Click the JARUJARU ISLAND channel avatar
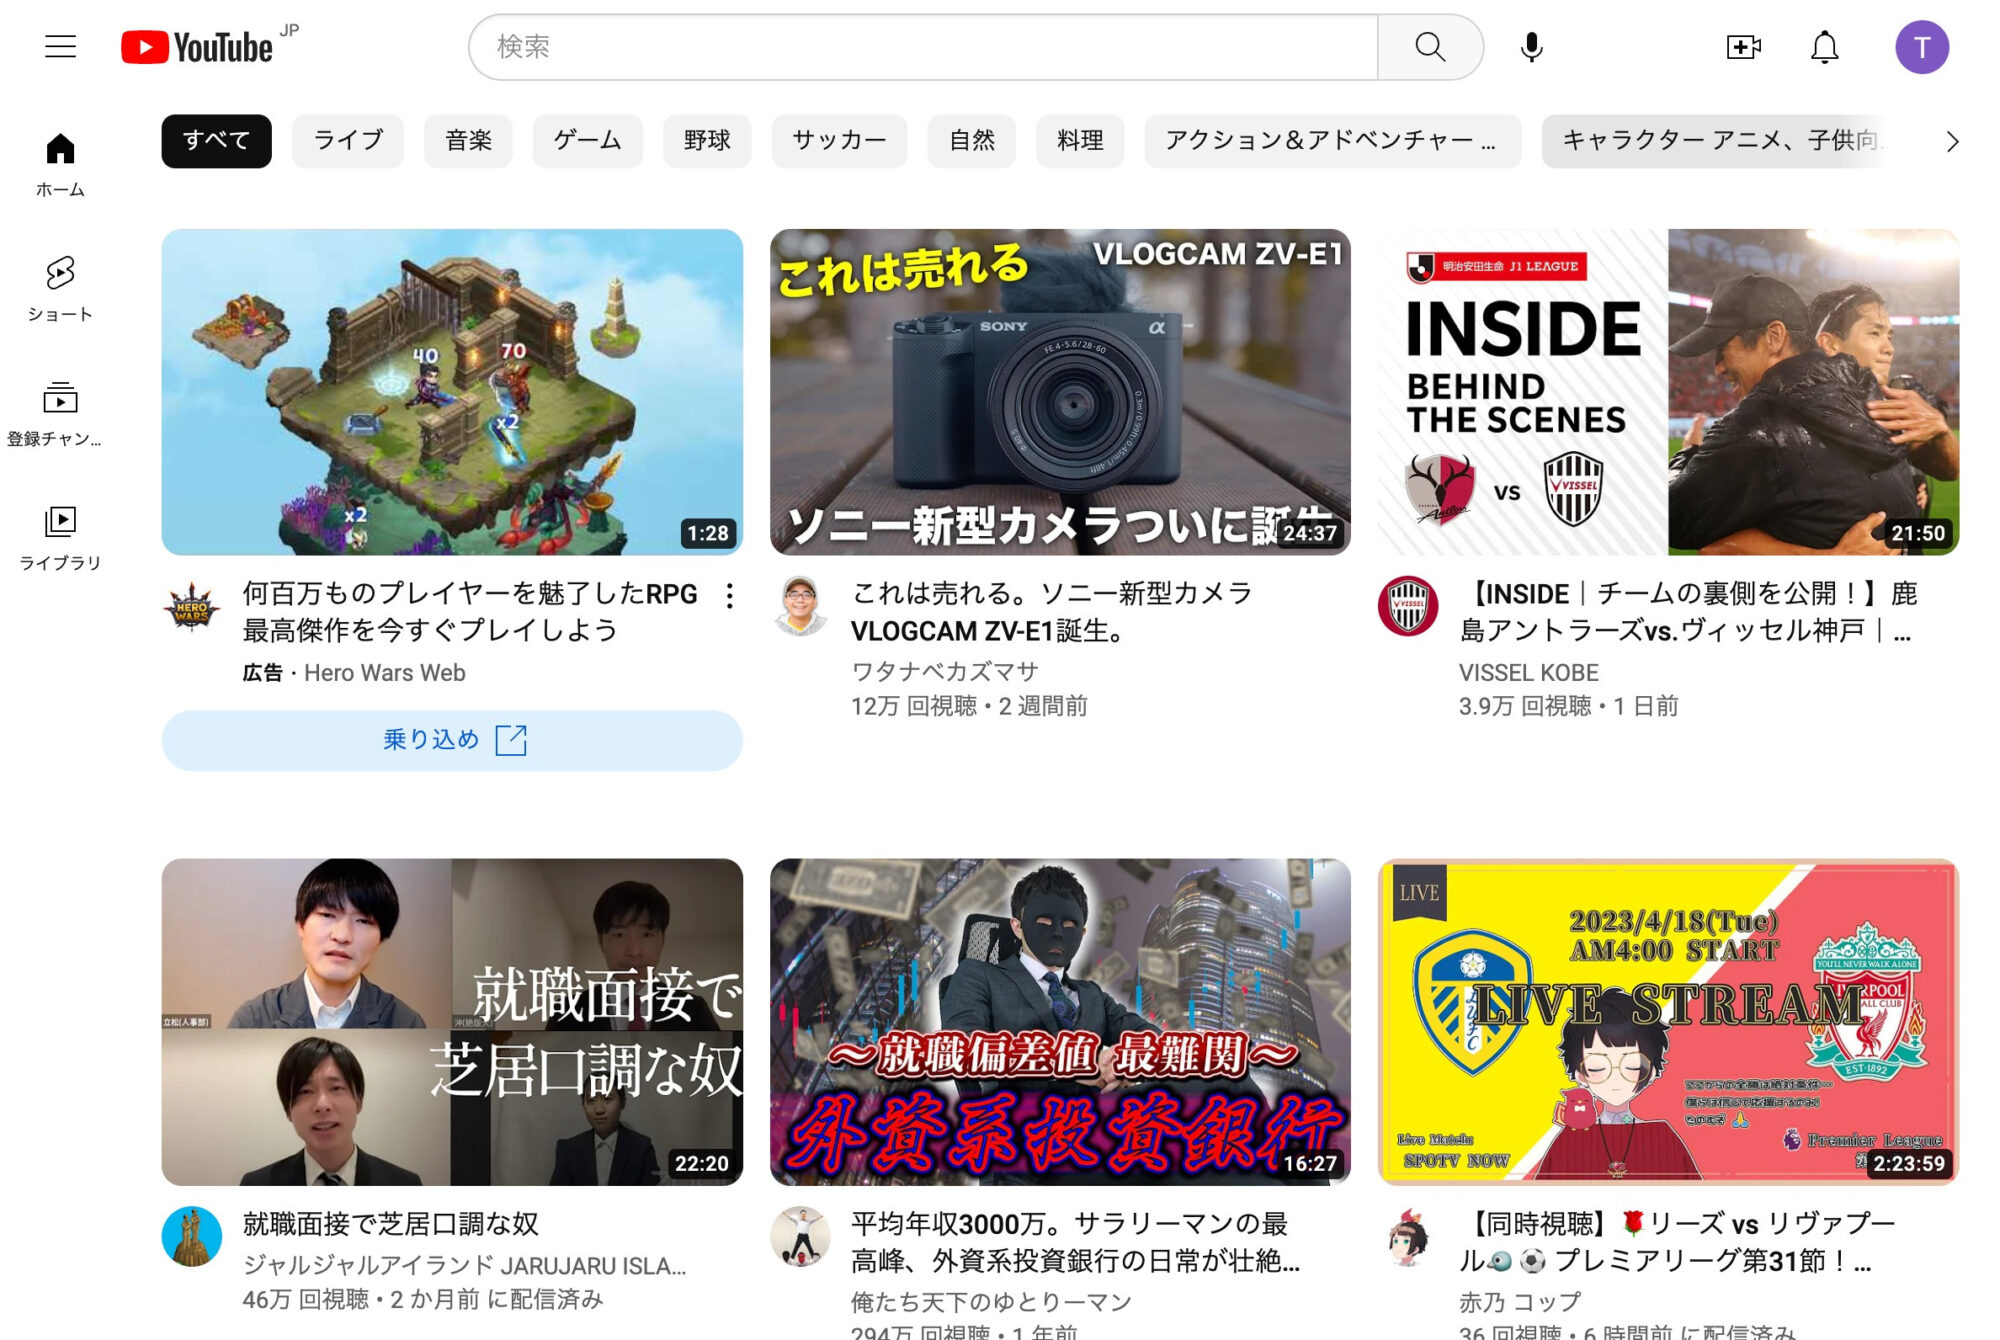The height and width of the screenshot is (1340, 2000). [192, 1236]
